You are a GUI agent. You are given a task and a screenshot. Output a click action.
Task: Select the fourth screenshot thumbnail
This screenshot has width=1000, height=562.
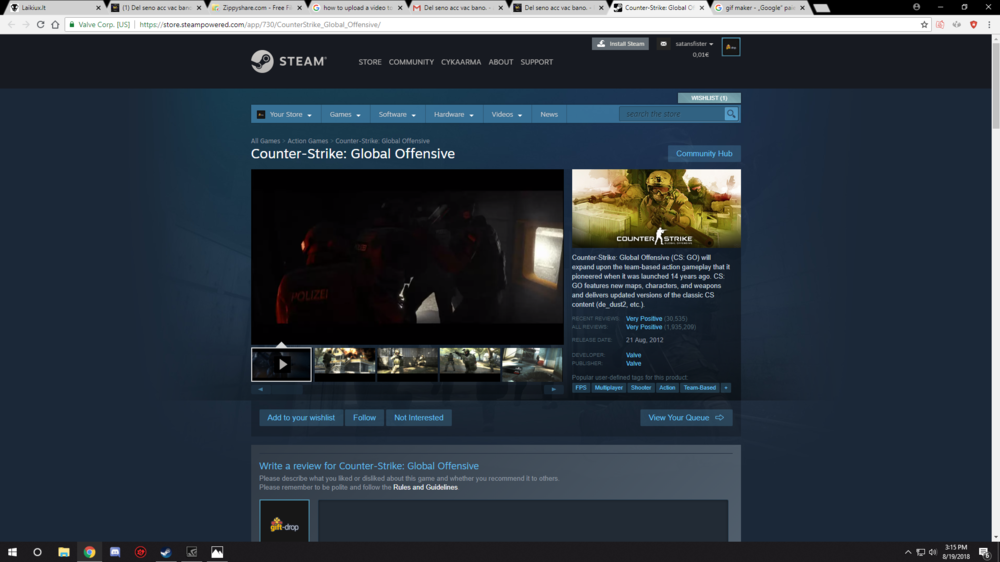pyautogui.click(x=470, y=364)
